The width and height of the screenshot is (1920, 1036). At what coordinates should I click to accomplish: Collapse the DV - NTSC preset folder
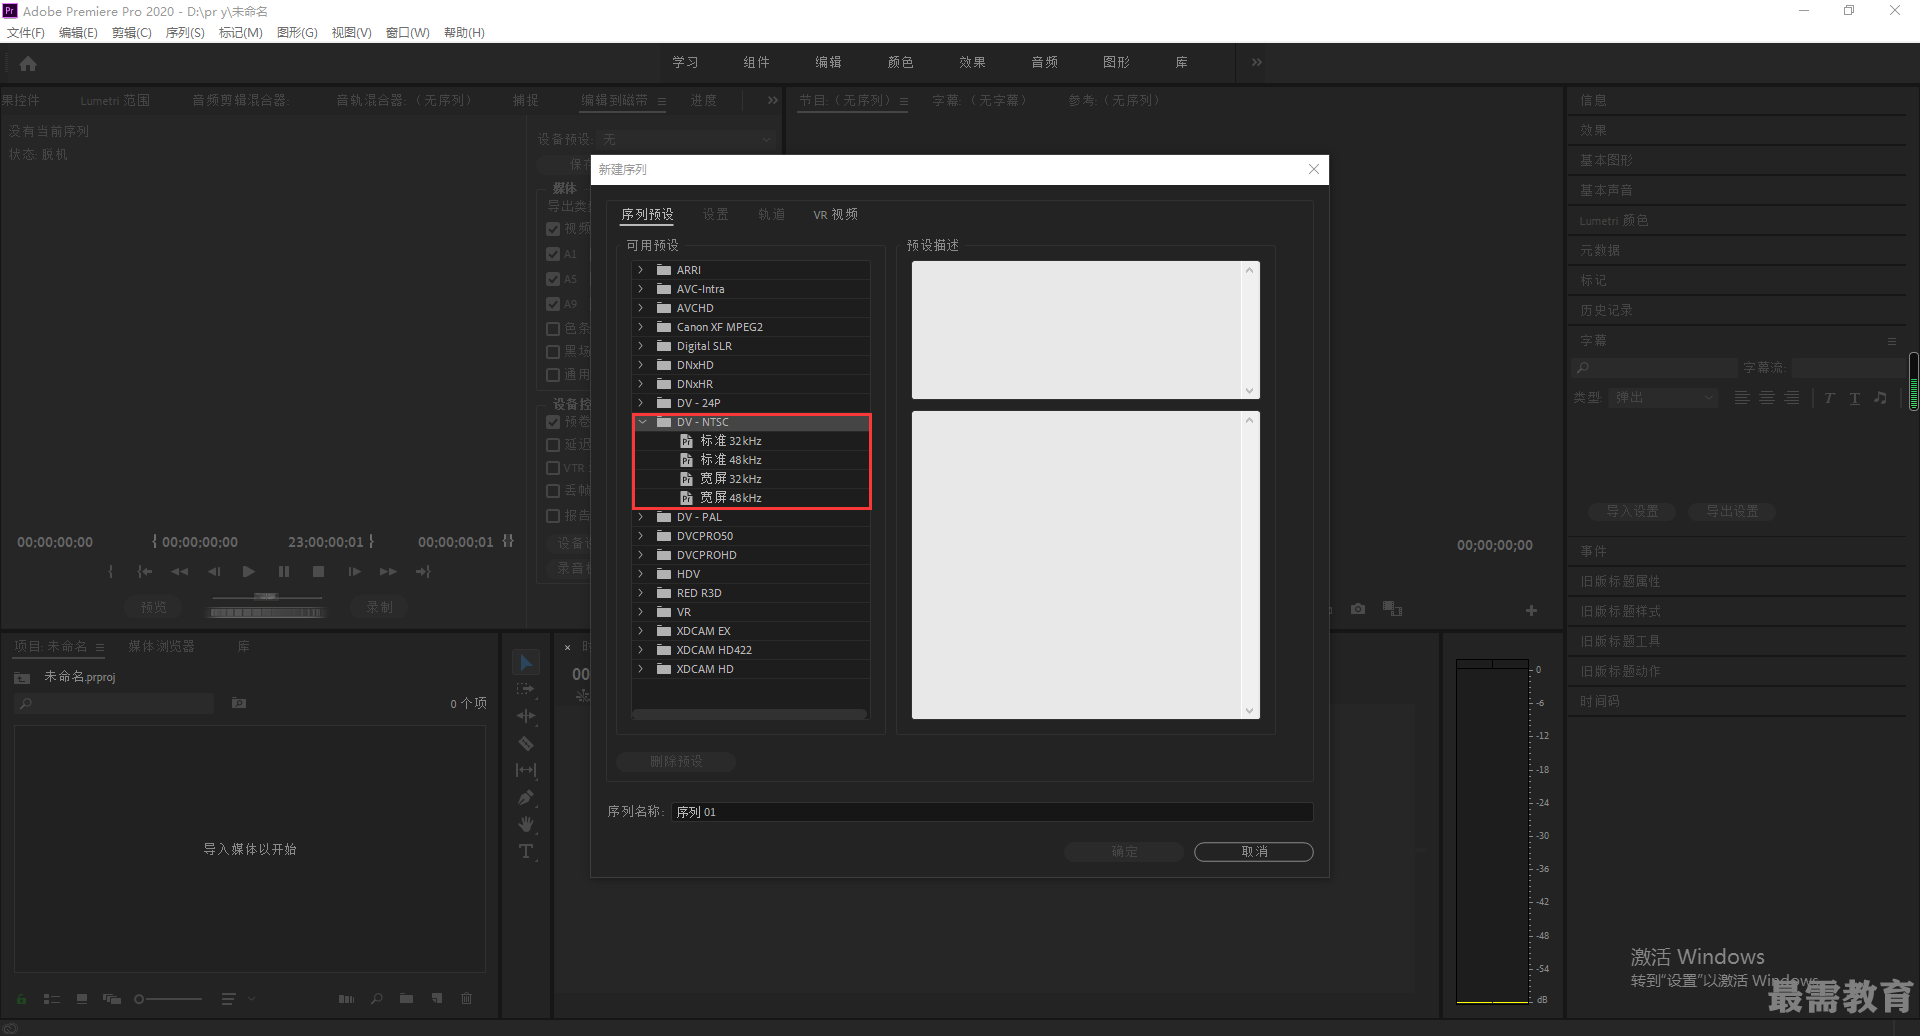click(643, 422)
